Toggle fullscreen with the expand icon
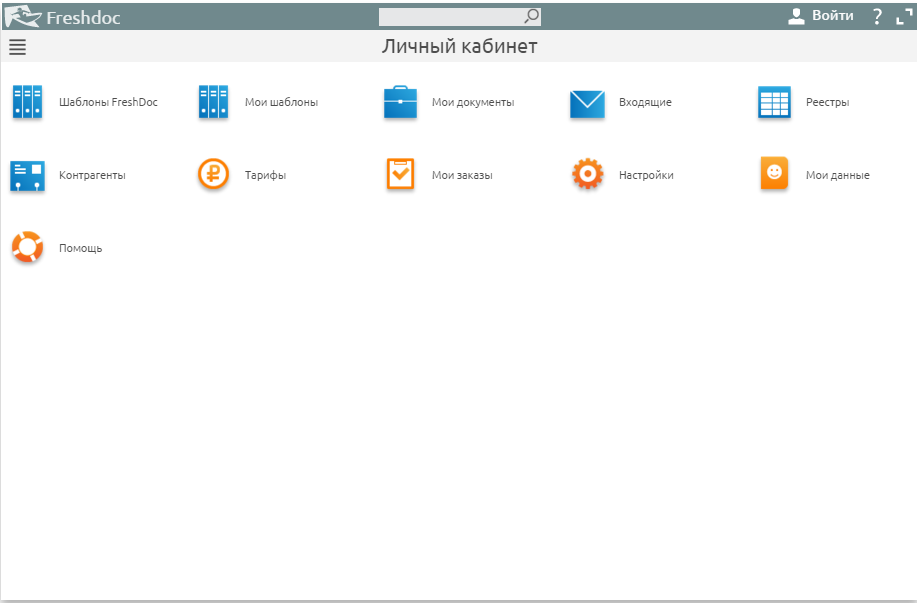 coord(904,17)
